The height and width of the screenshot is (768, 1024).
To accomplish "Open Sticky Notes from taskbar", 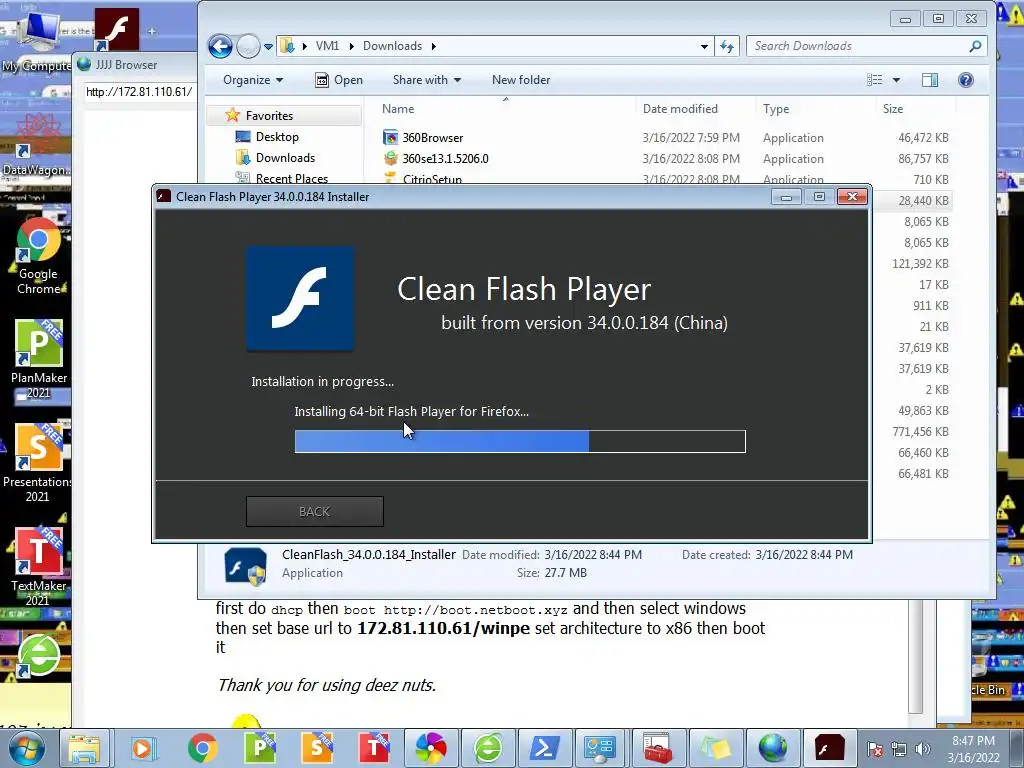I will point(714,748).
